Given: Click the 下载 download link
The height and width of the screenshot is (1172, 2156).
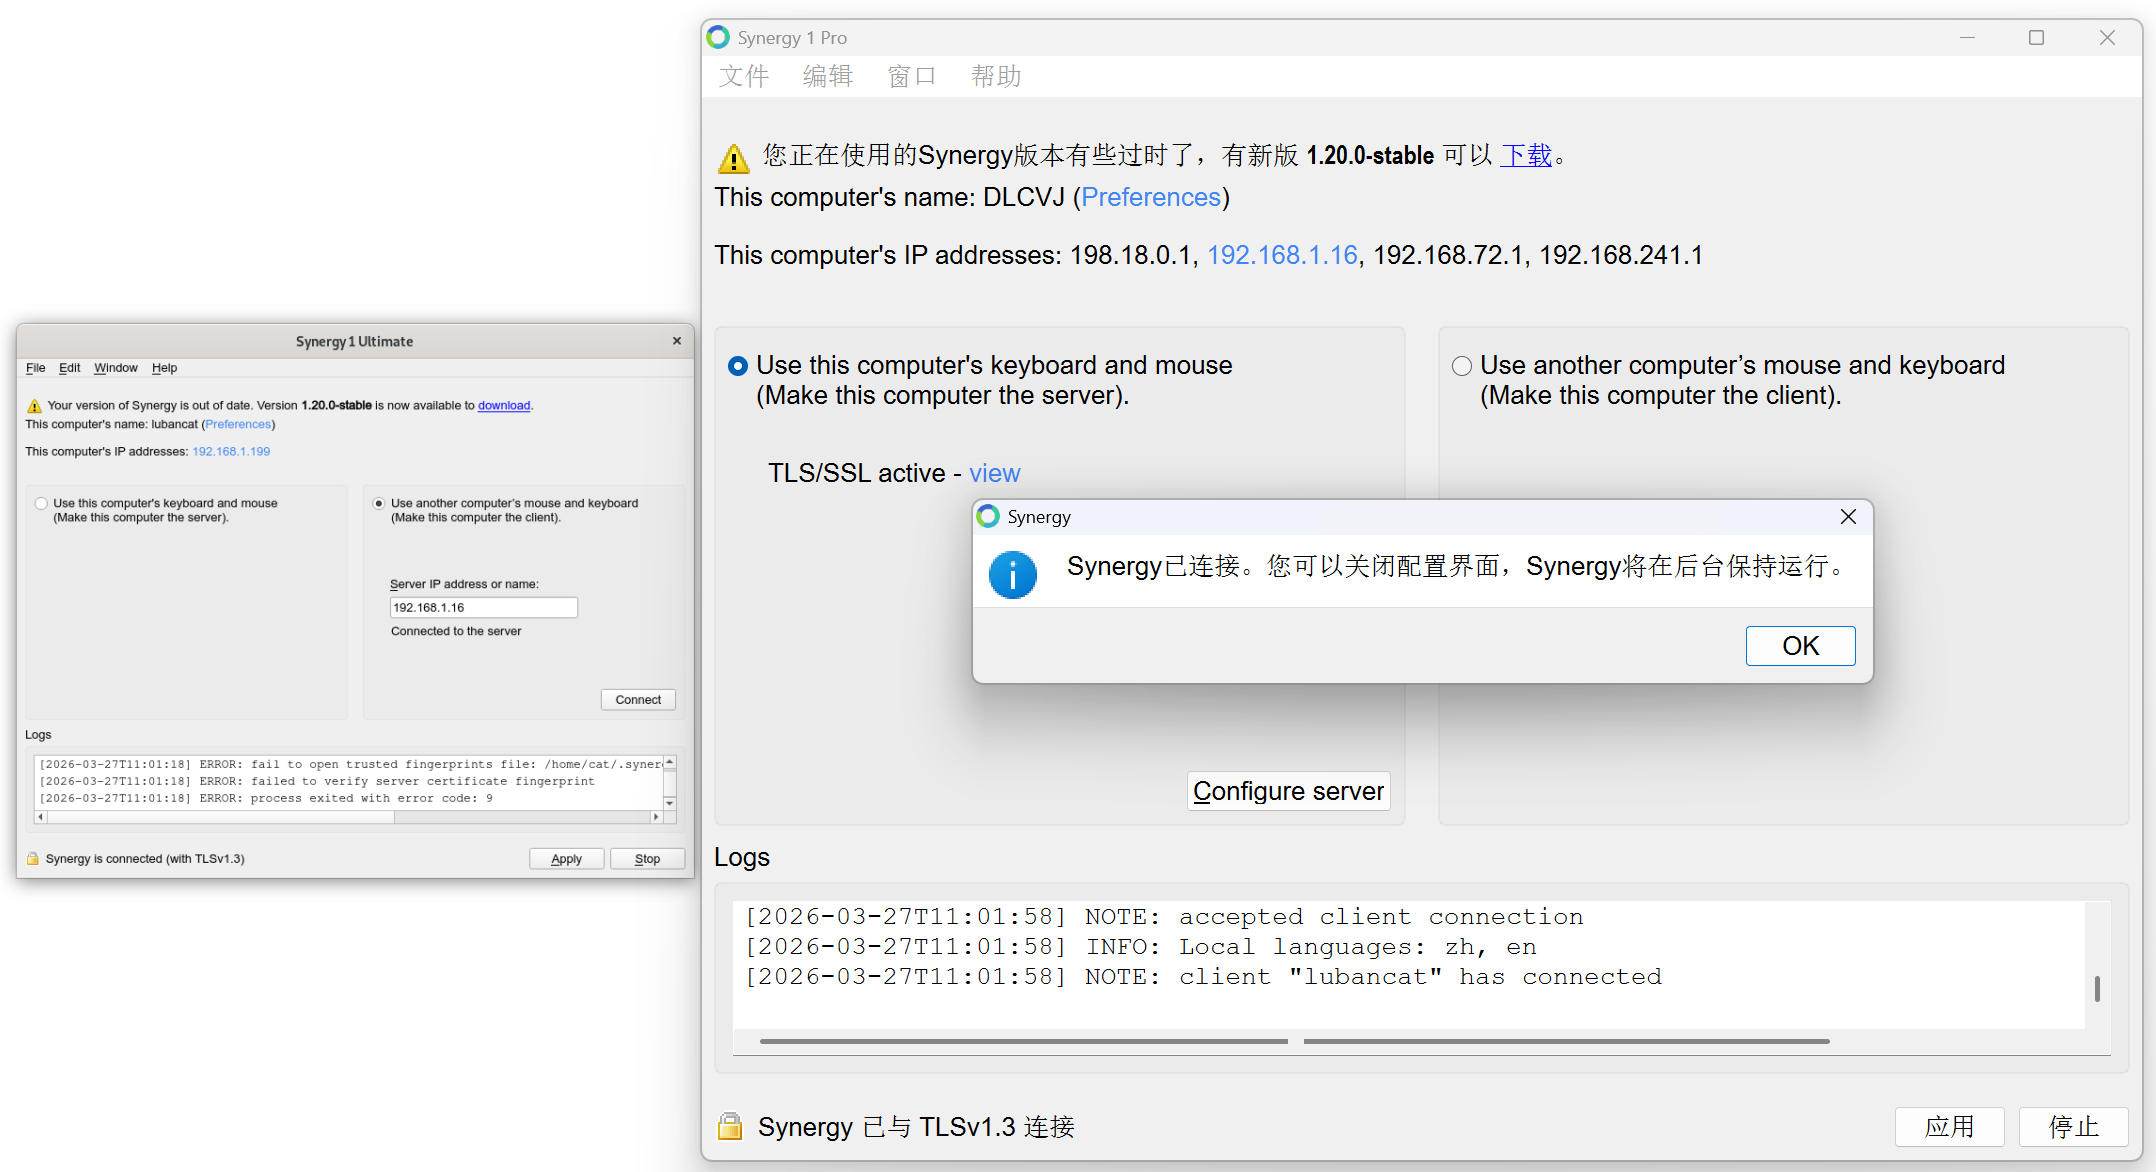Looking at the screenshot, I should 1526,155.
